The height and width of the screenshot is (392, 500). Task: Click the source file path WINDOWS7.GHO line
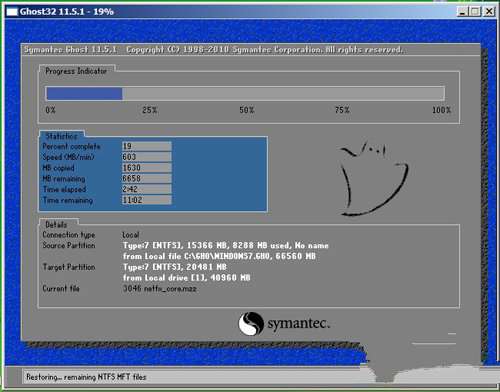219,256
